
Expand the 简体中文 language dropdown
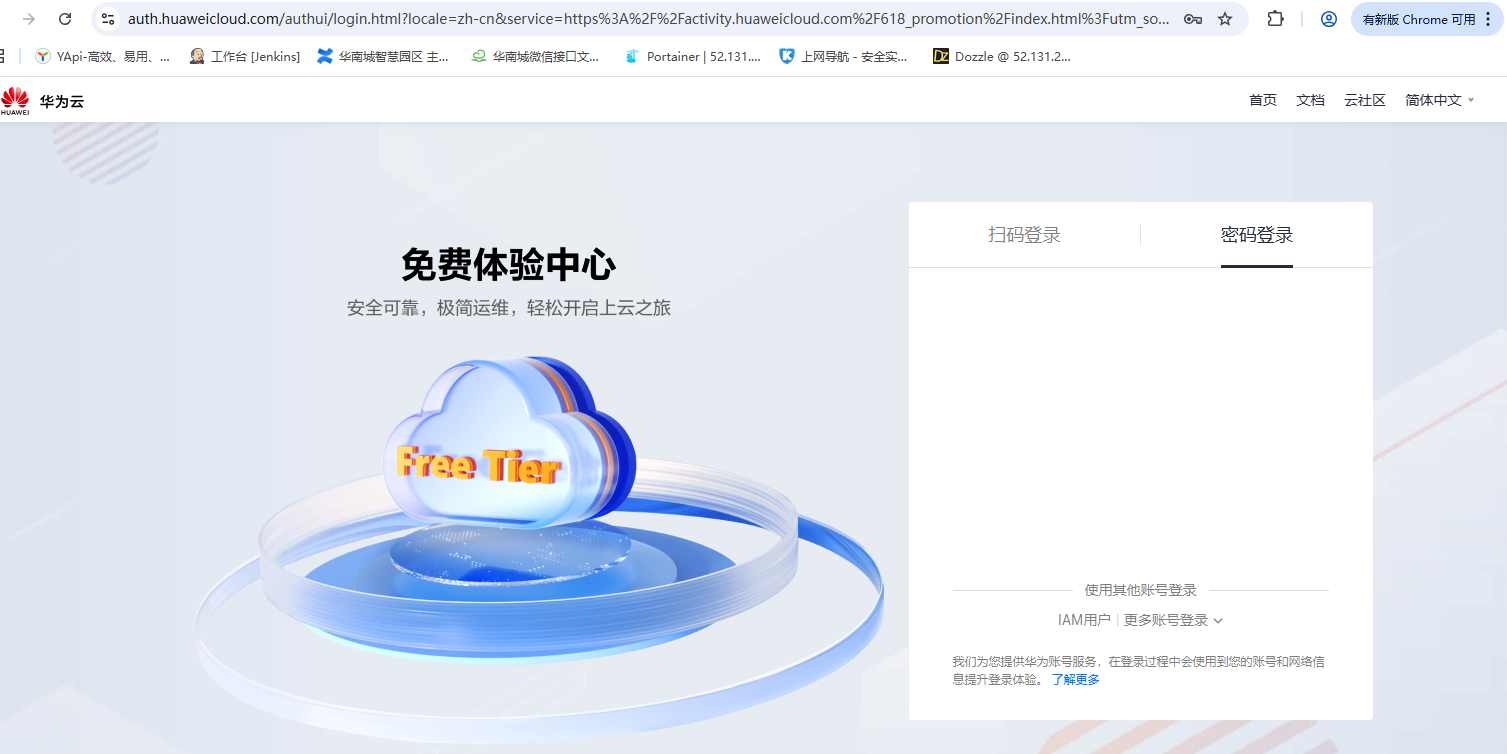[x=1440, y=100]
